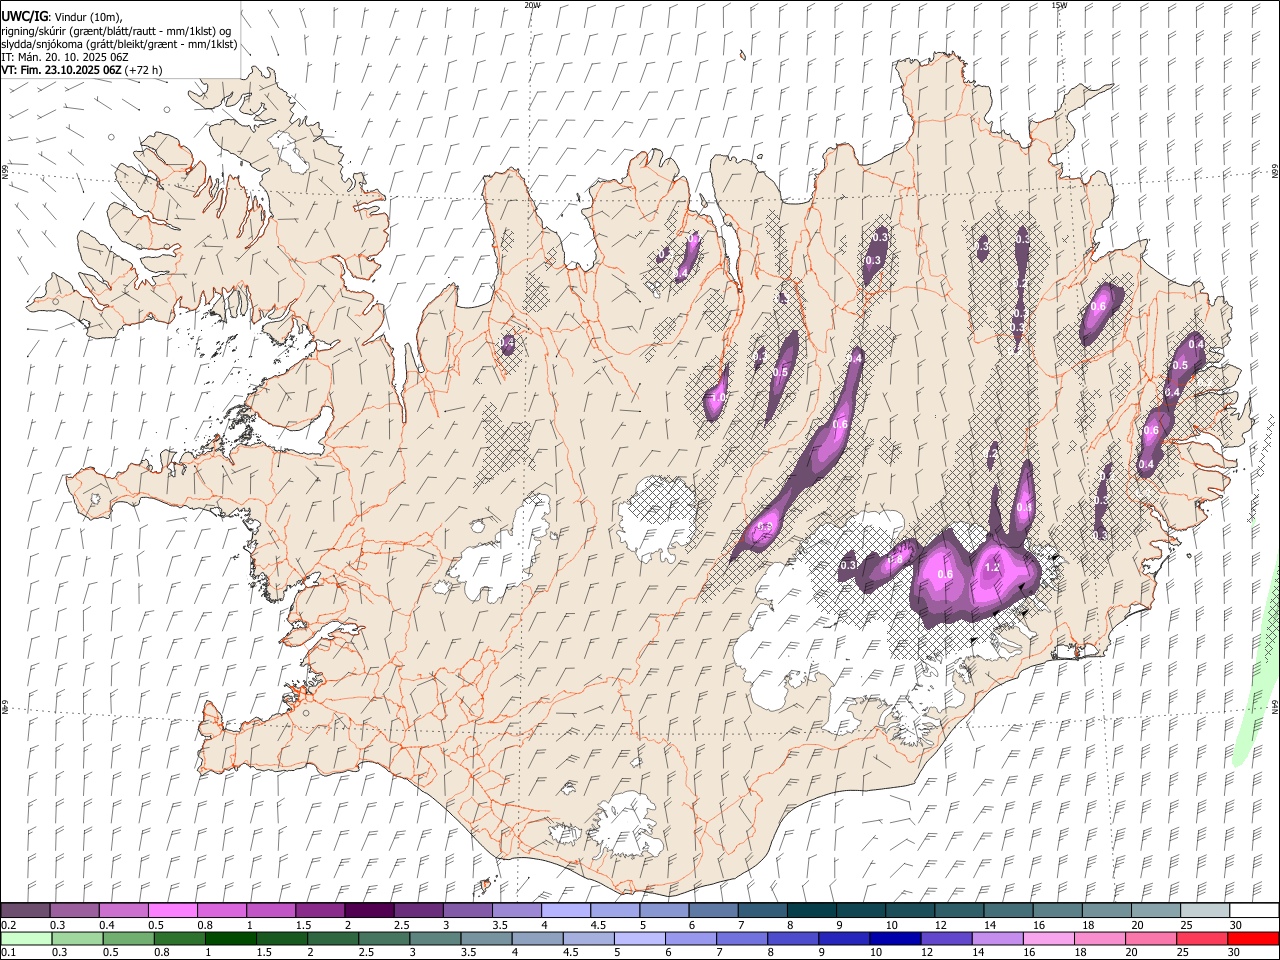Image resolution: width=1280 pixels, height=960 pixels.
Task: Click the '0.2' legend tick label
Action: point(8,925)
